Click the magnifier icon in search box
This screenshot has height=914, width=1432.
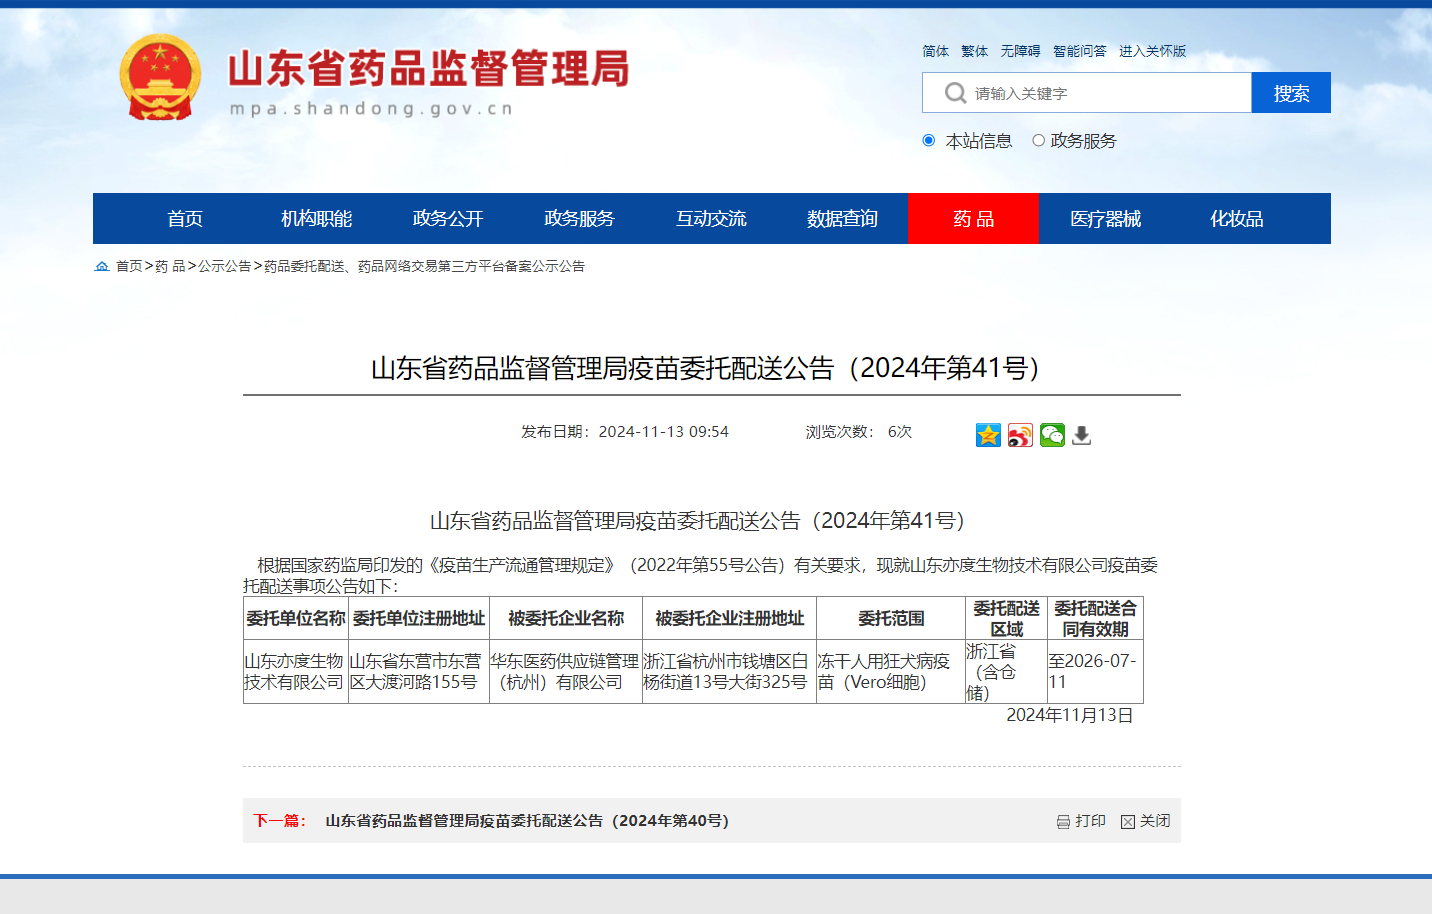click(x=955, y=93)
